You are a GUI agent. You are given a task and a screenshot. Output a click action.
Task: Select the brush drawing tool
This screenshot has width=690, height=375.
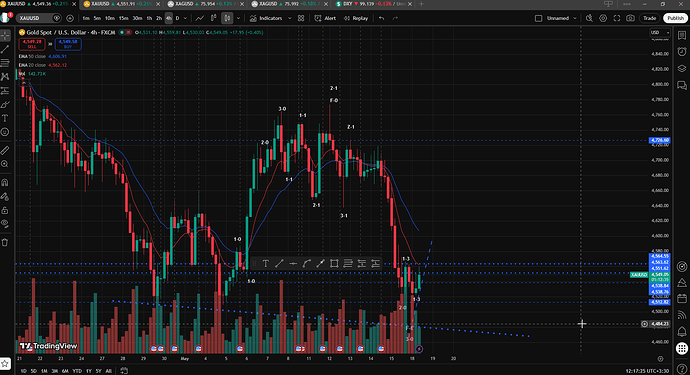5,105
